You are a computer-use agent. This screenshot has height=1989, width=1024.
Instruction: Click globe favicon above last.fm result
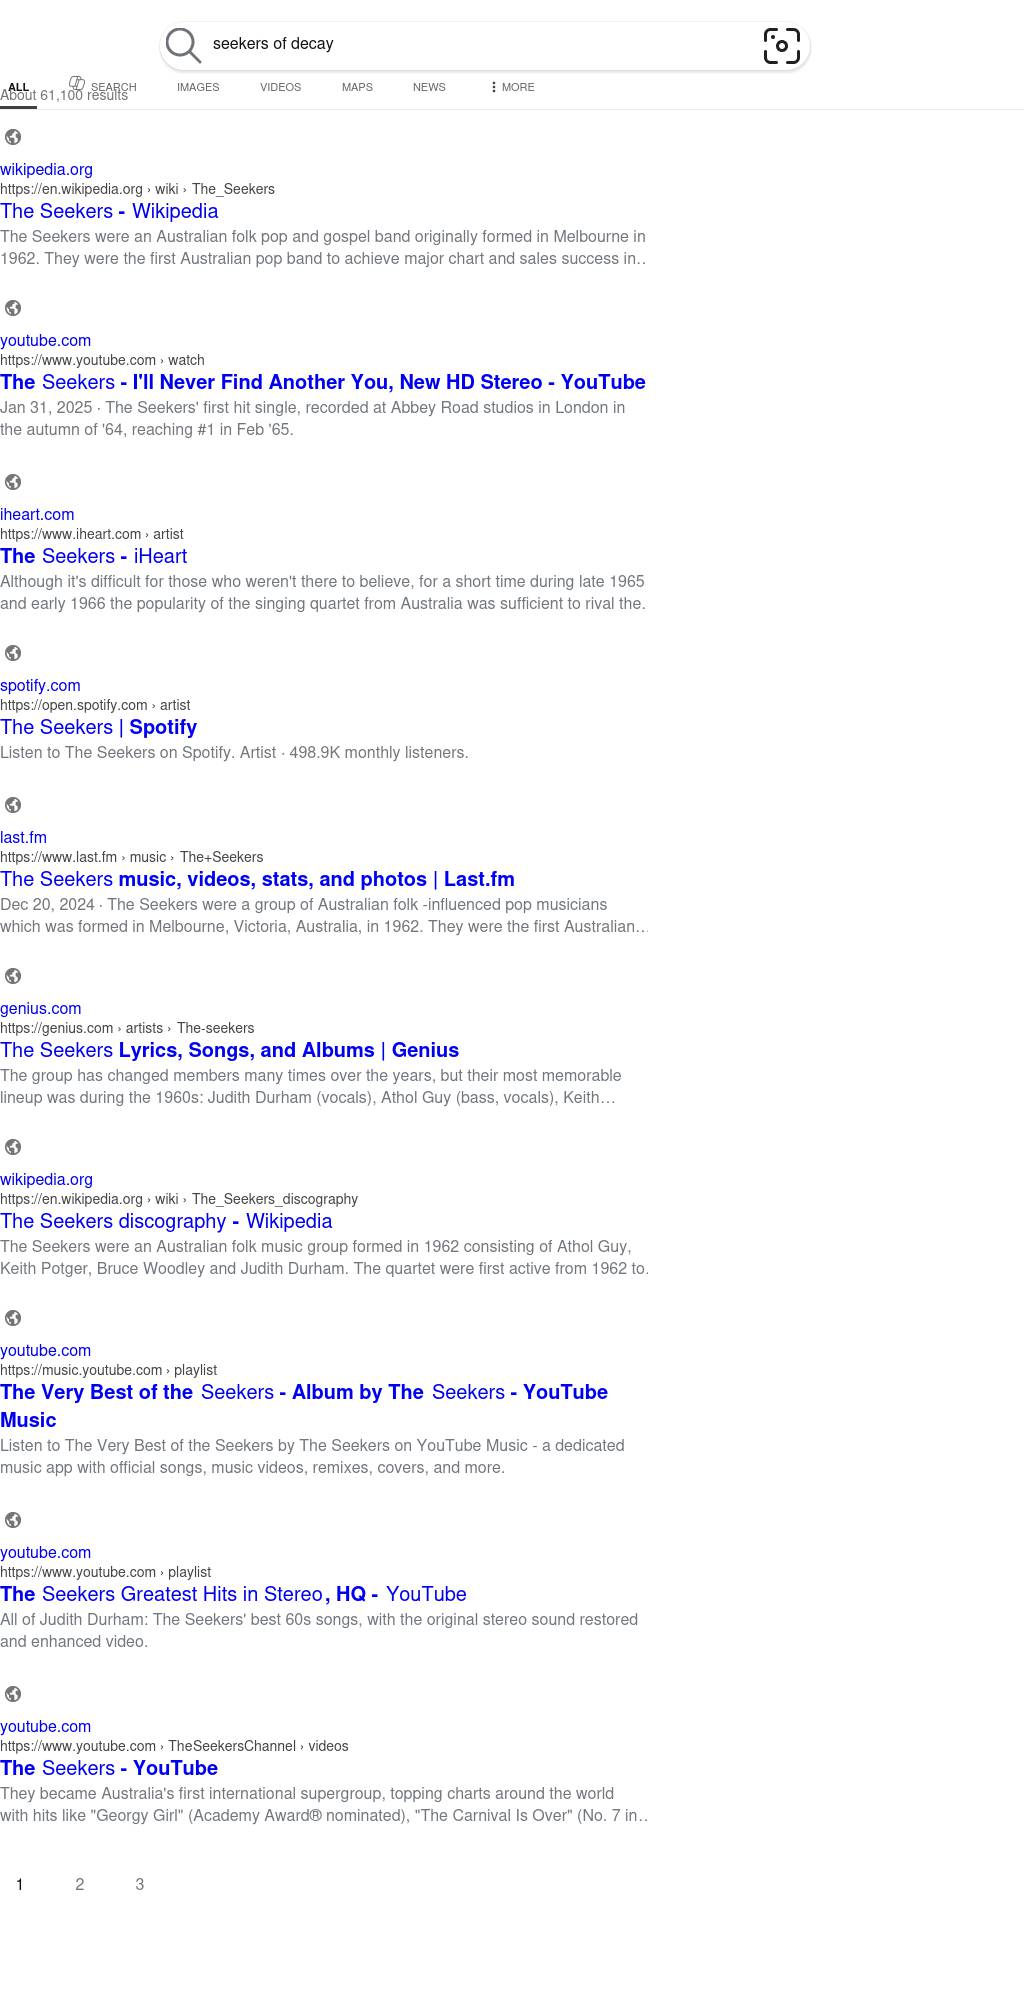click(x=13, y=805)
